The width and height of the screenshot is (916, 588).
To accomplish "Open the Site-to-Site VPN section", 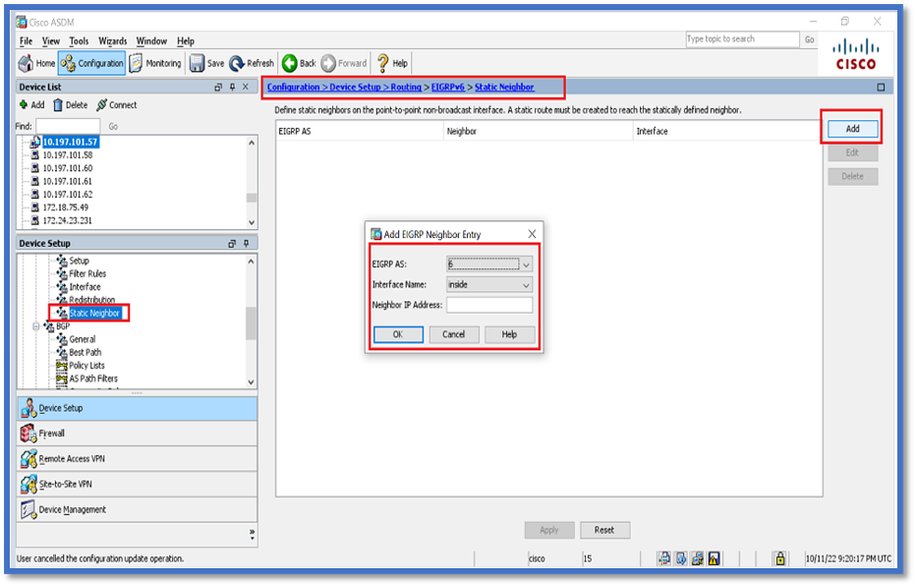I will [137, 484].
